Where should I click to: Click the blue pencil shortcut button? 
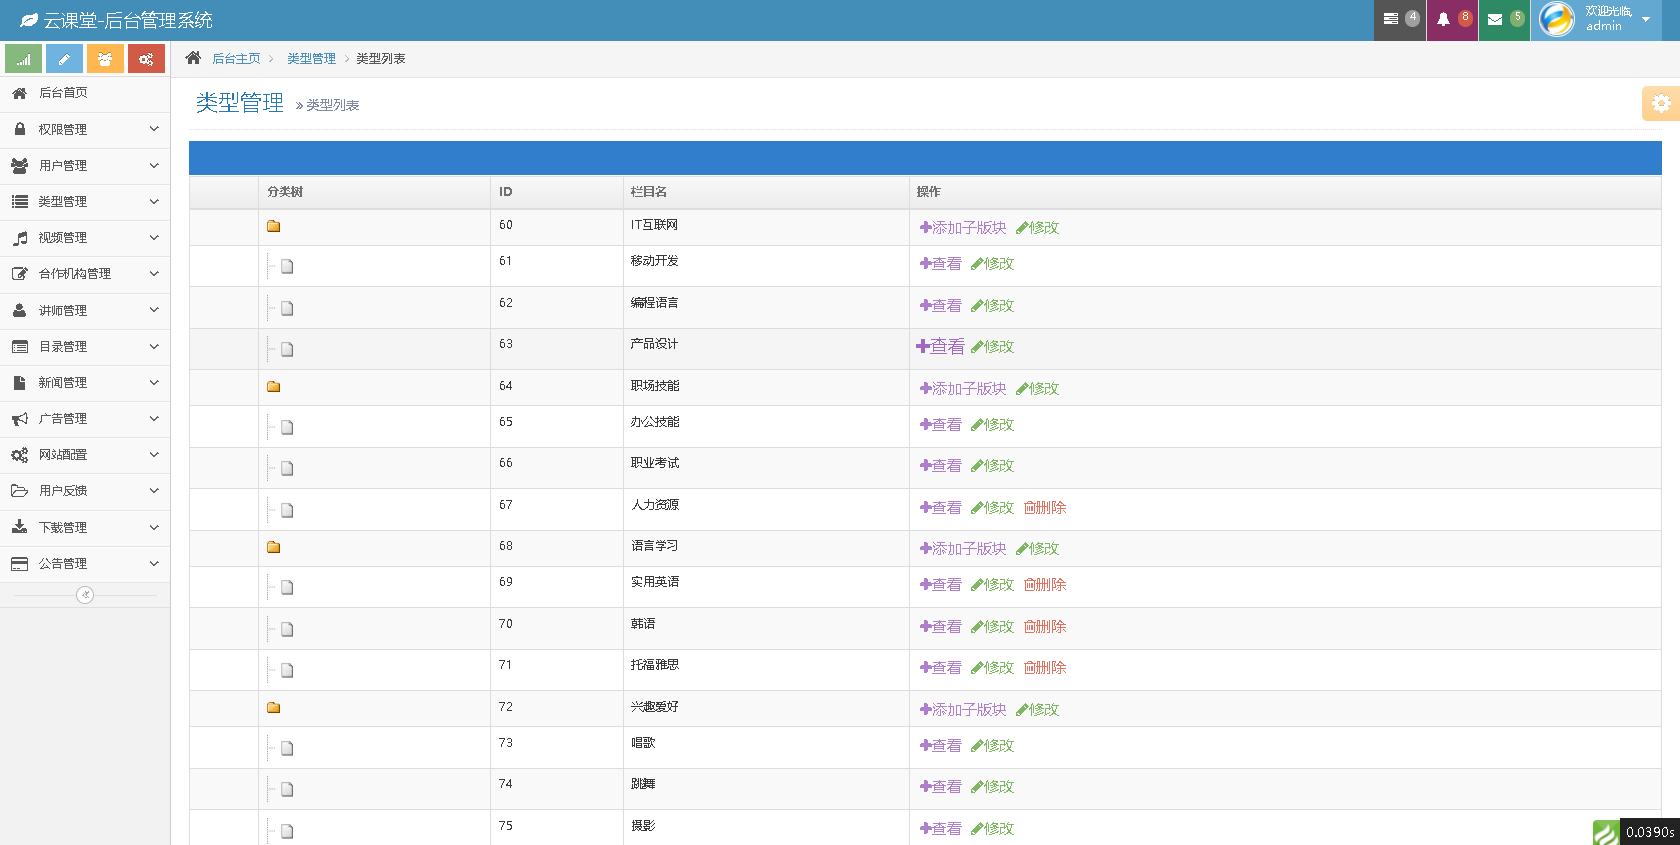pyautogui.click(x=64, y=59)
